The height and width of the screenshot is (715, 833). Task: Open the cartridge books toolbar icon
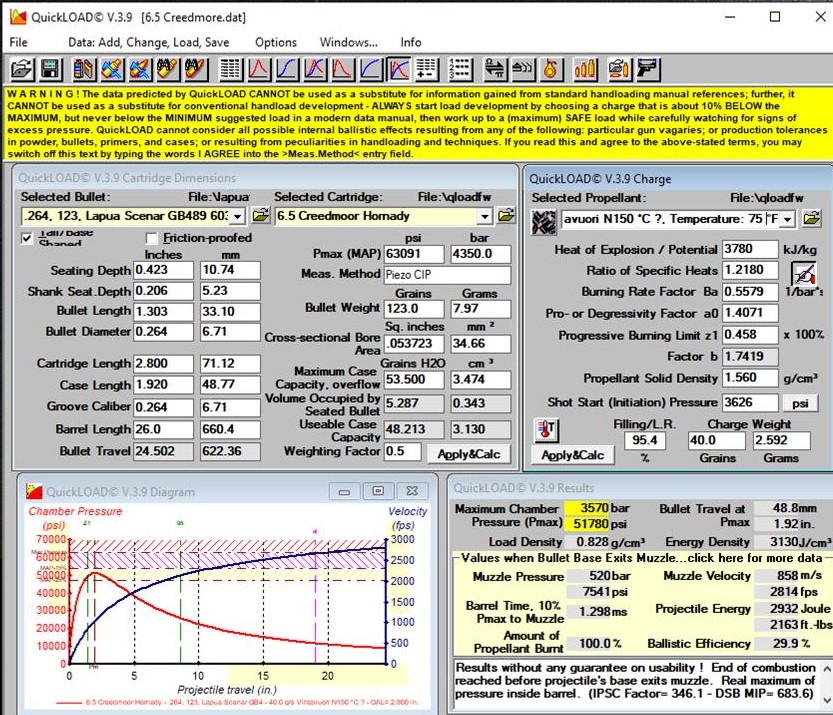click(84, 70)
